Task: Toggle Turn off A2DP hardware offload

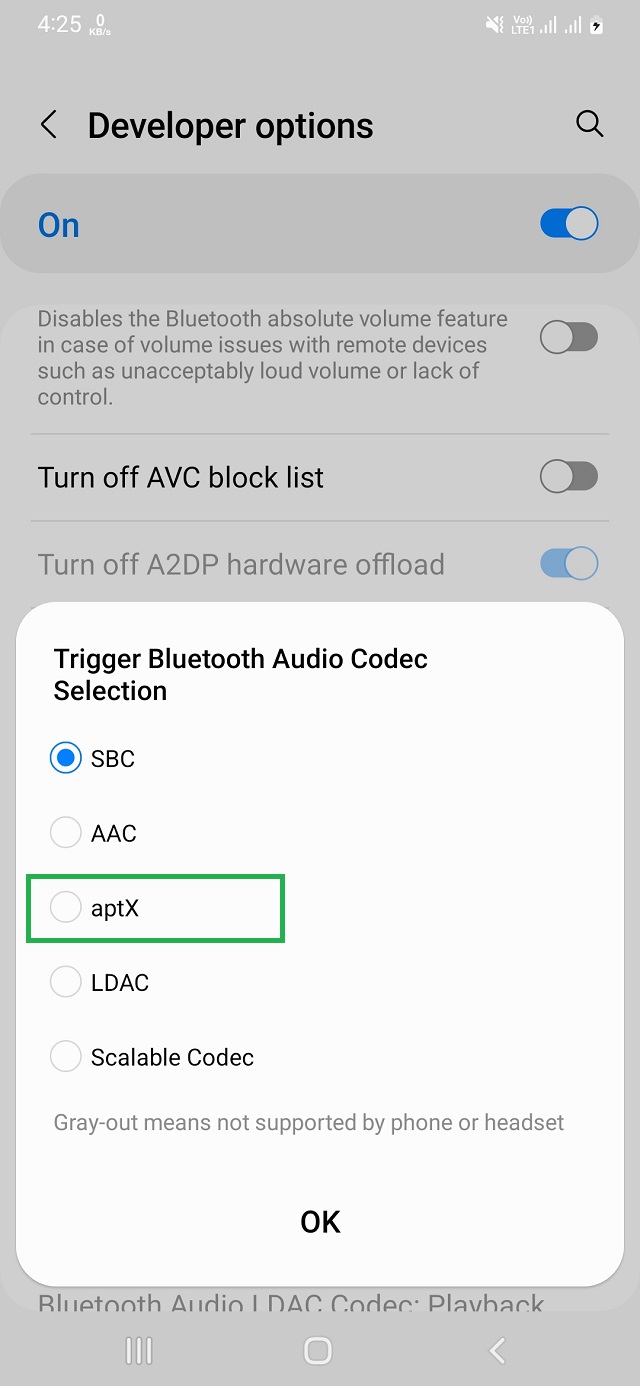Action: (x=568, y=564)
